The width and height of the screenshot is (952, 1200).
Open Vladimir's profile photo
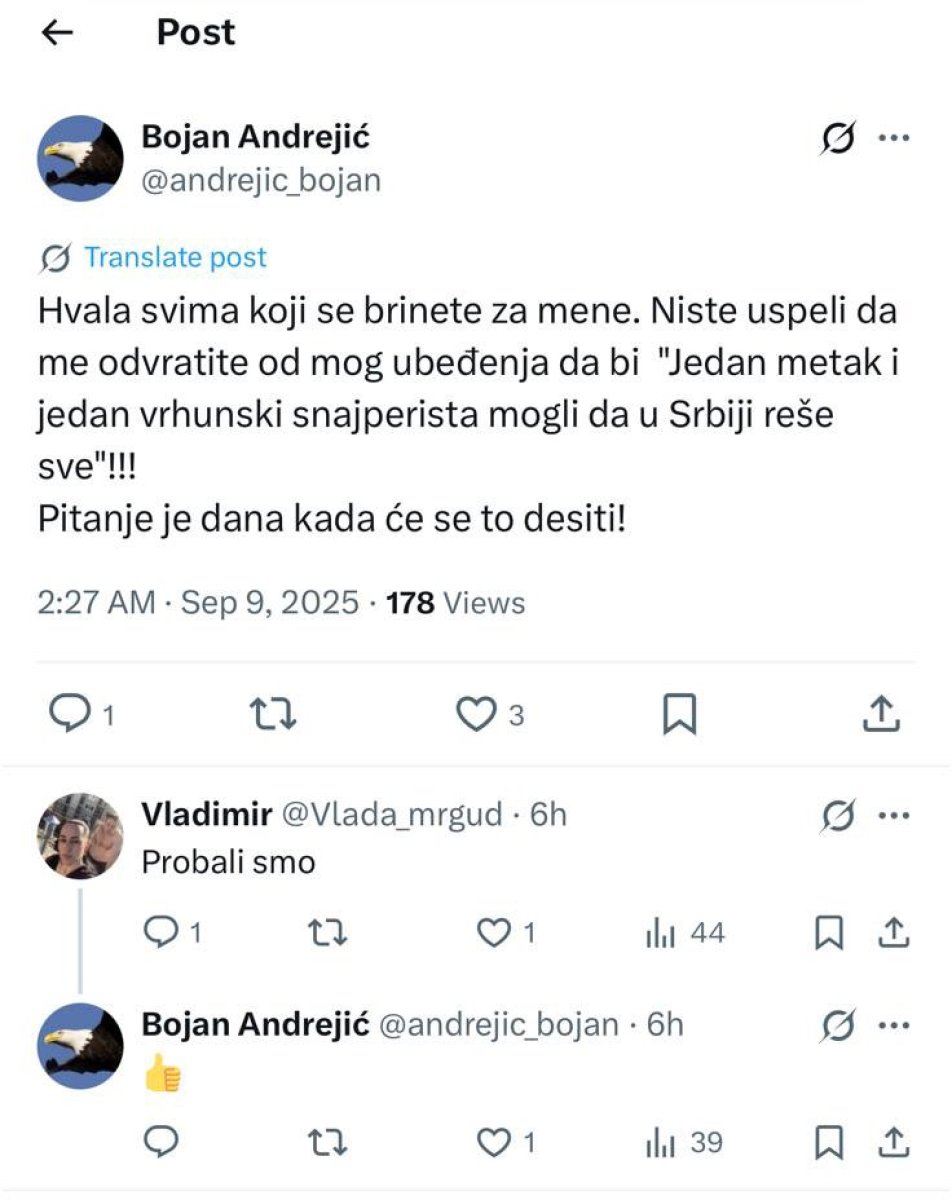pos(81,835)
